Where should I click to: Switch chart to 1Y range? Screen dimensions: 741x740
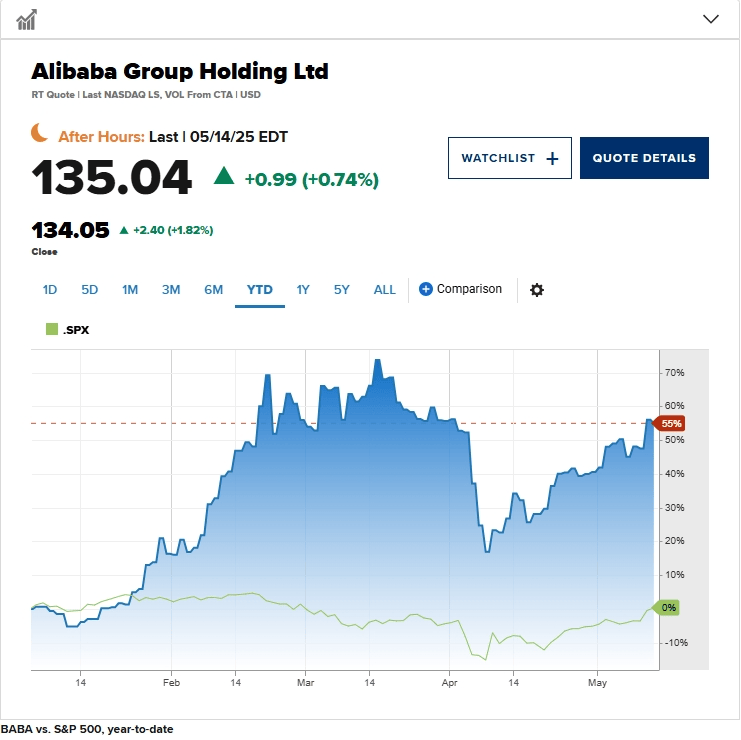(303, 290)
